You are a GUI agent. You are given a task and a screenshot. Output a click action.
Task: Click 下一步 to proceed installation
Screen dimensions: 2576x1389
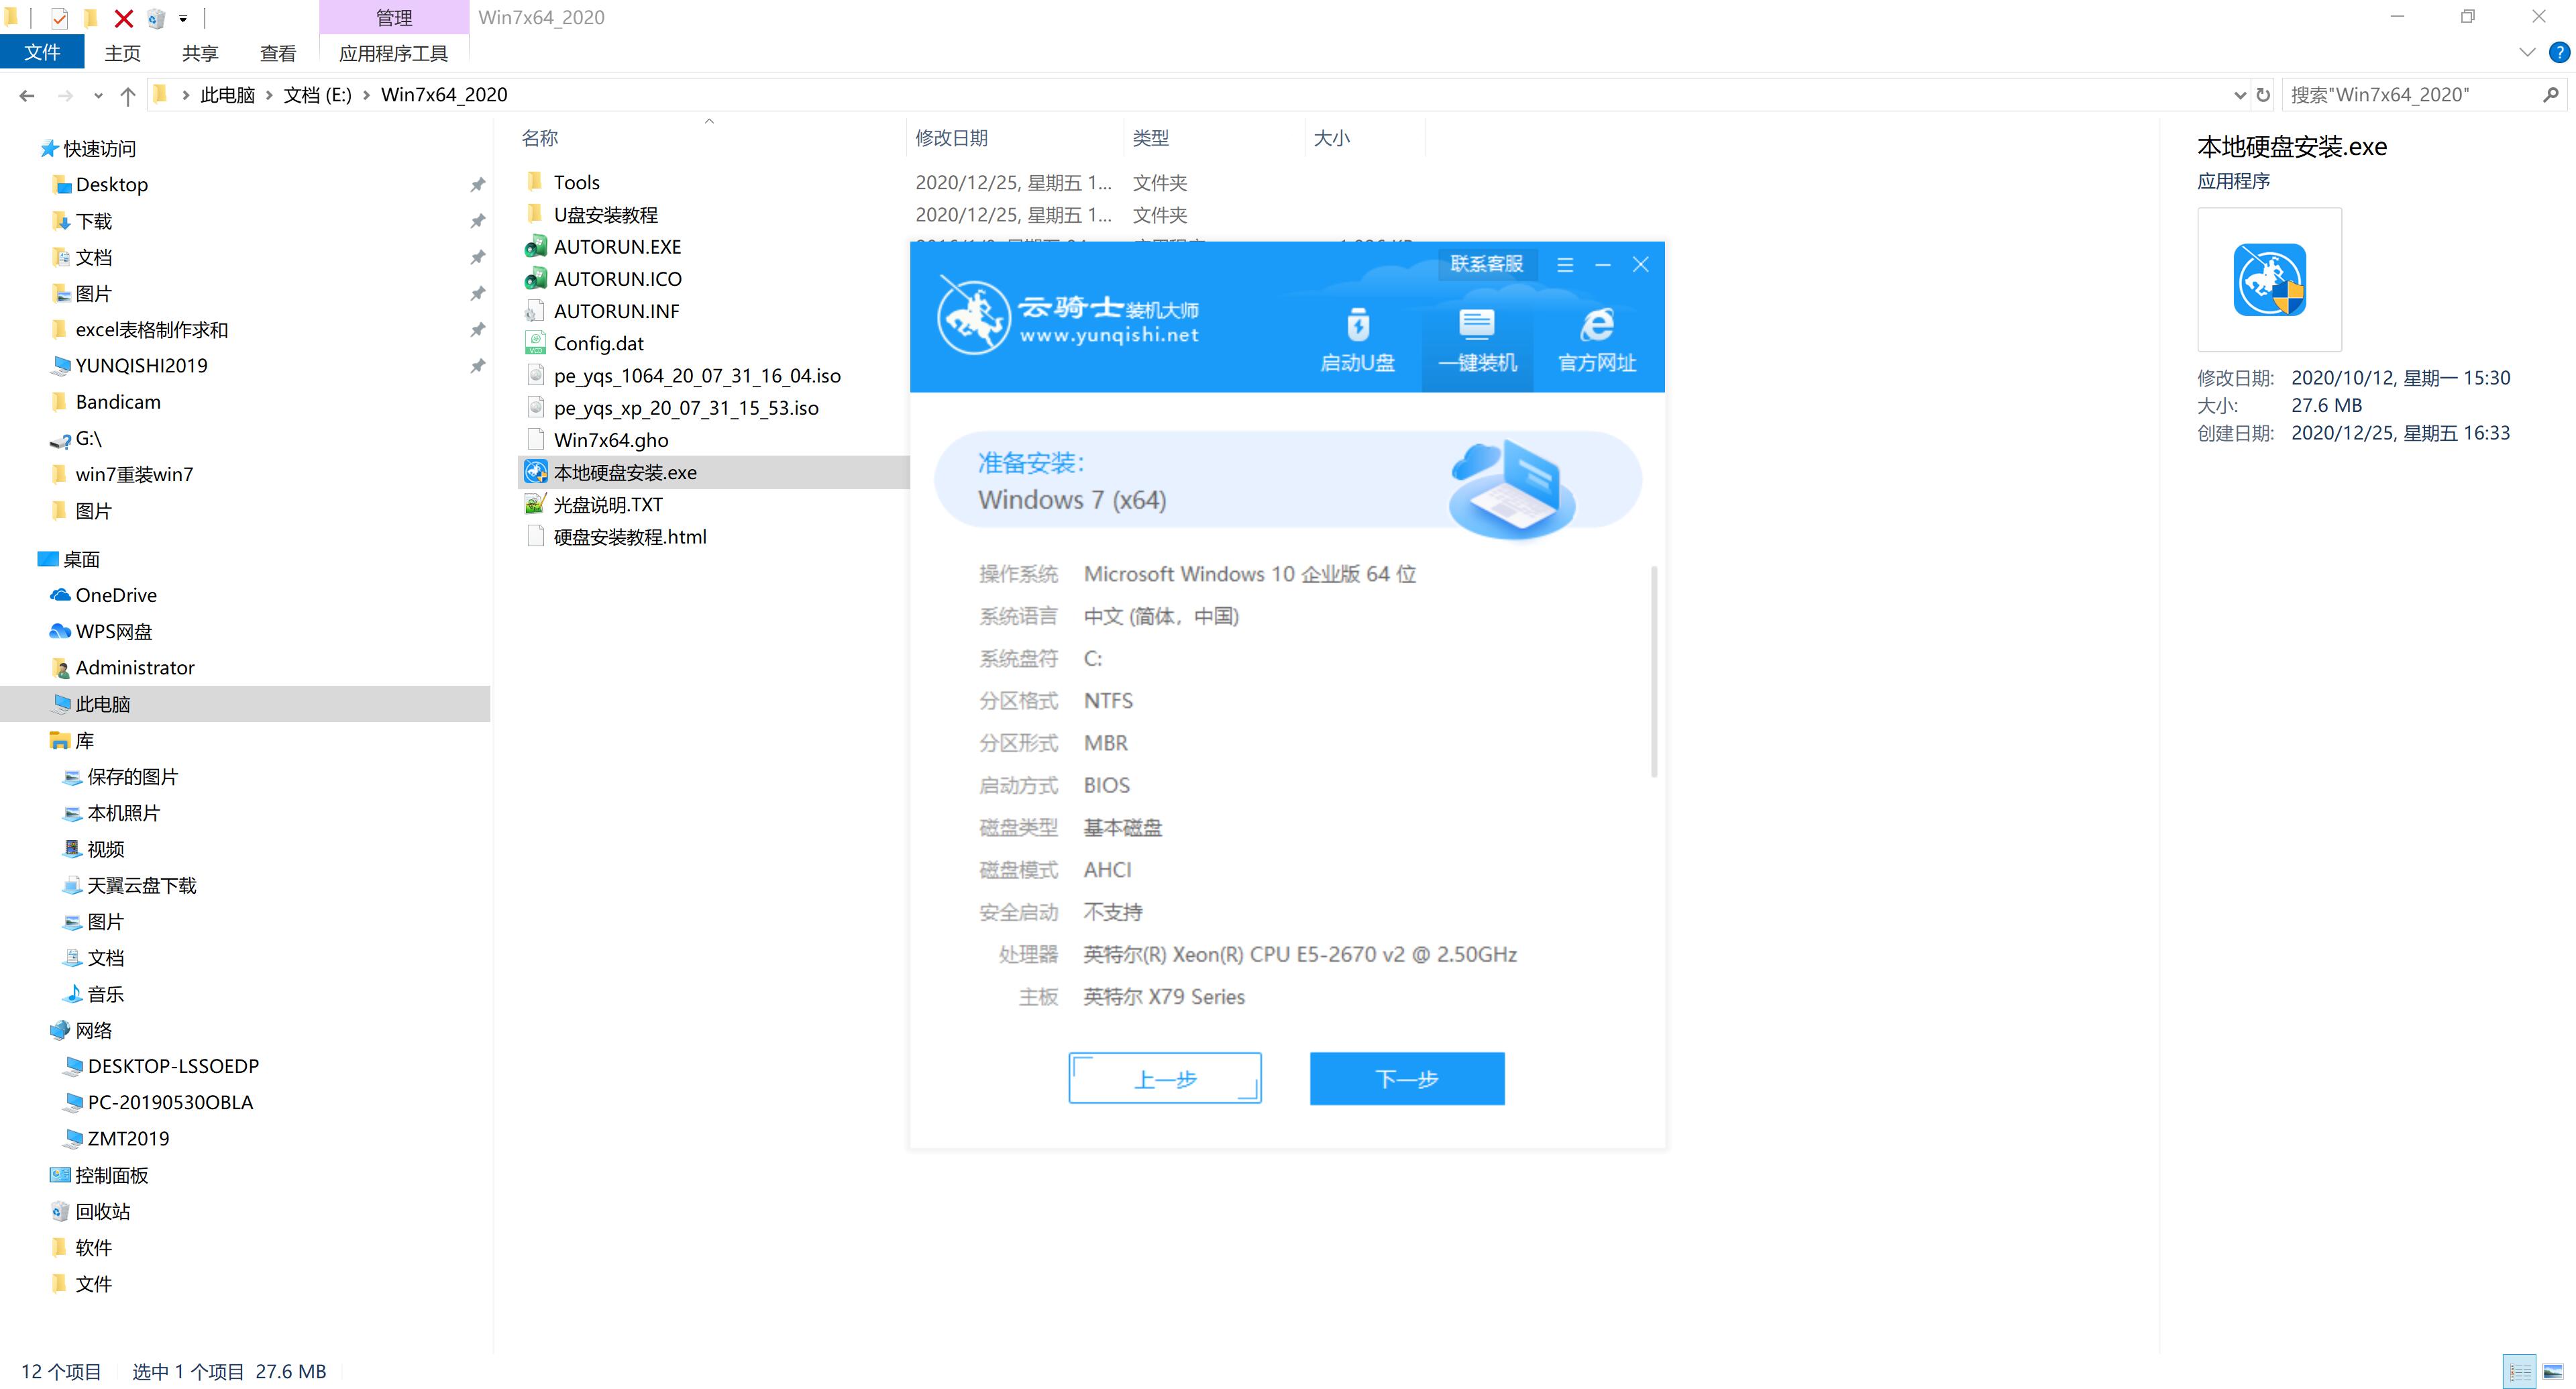[1407, 1078]
